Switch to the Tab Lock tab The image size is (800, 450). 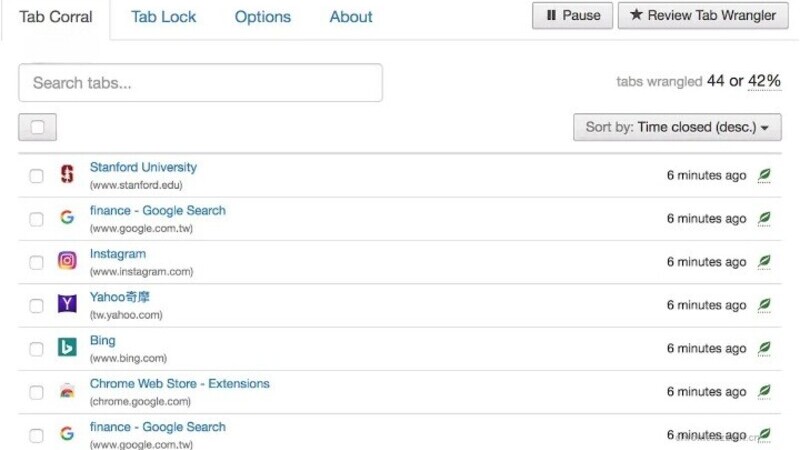(163, 17)
